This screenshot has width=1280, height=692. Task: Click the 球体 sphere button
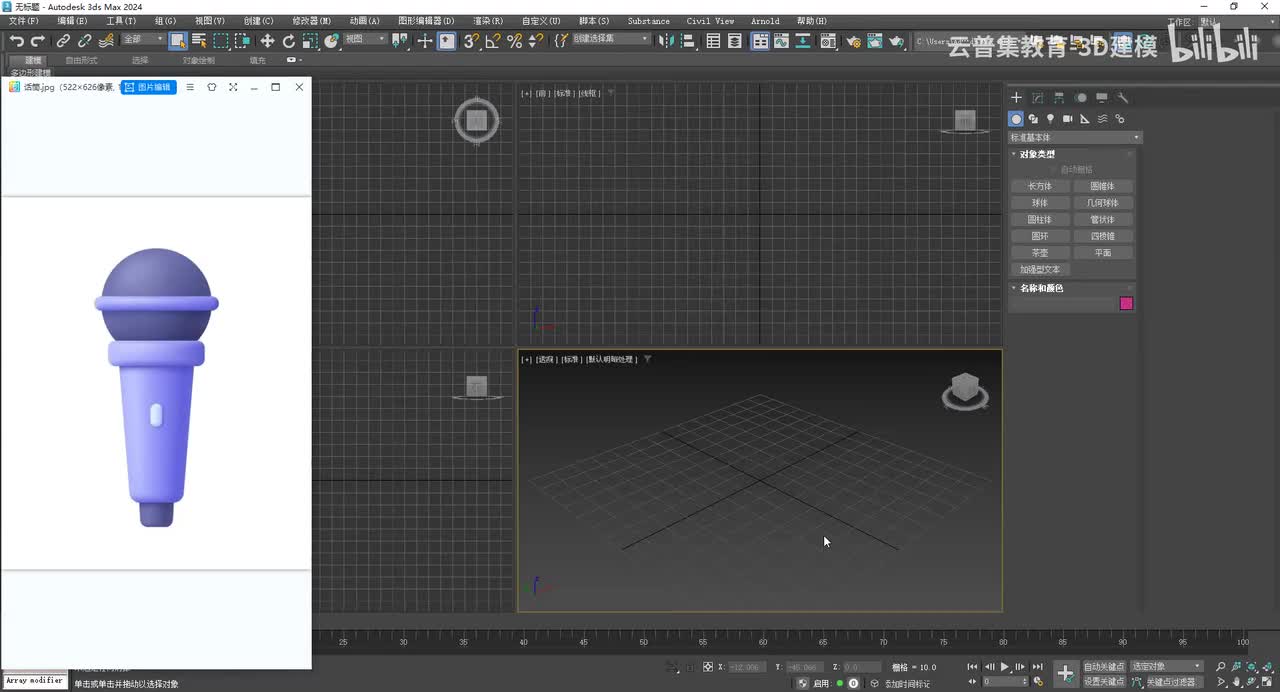pyautogui.click(x=1040, y=203)
